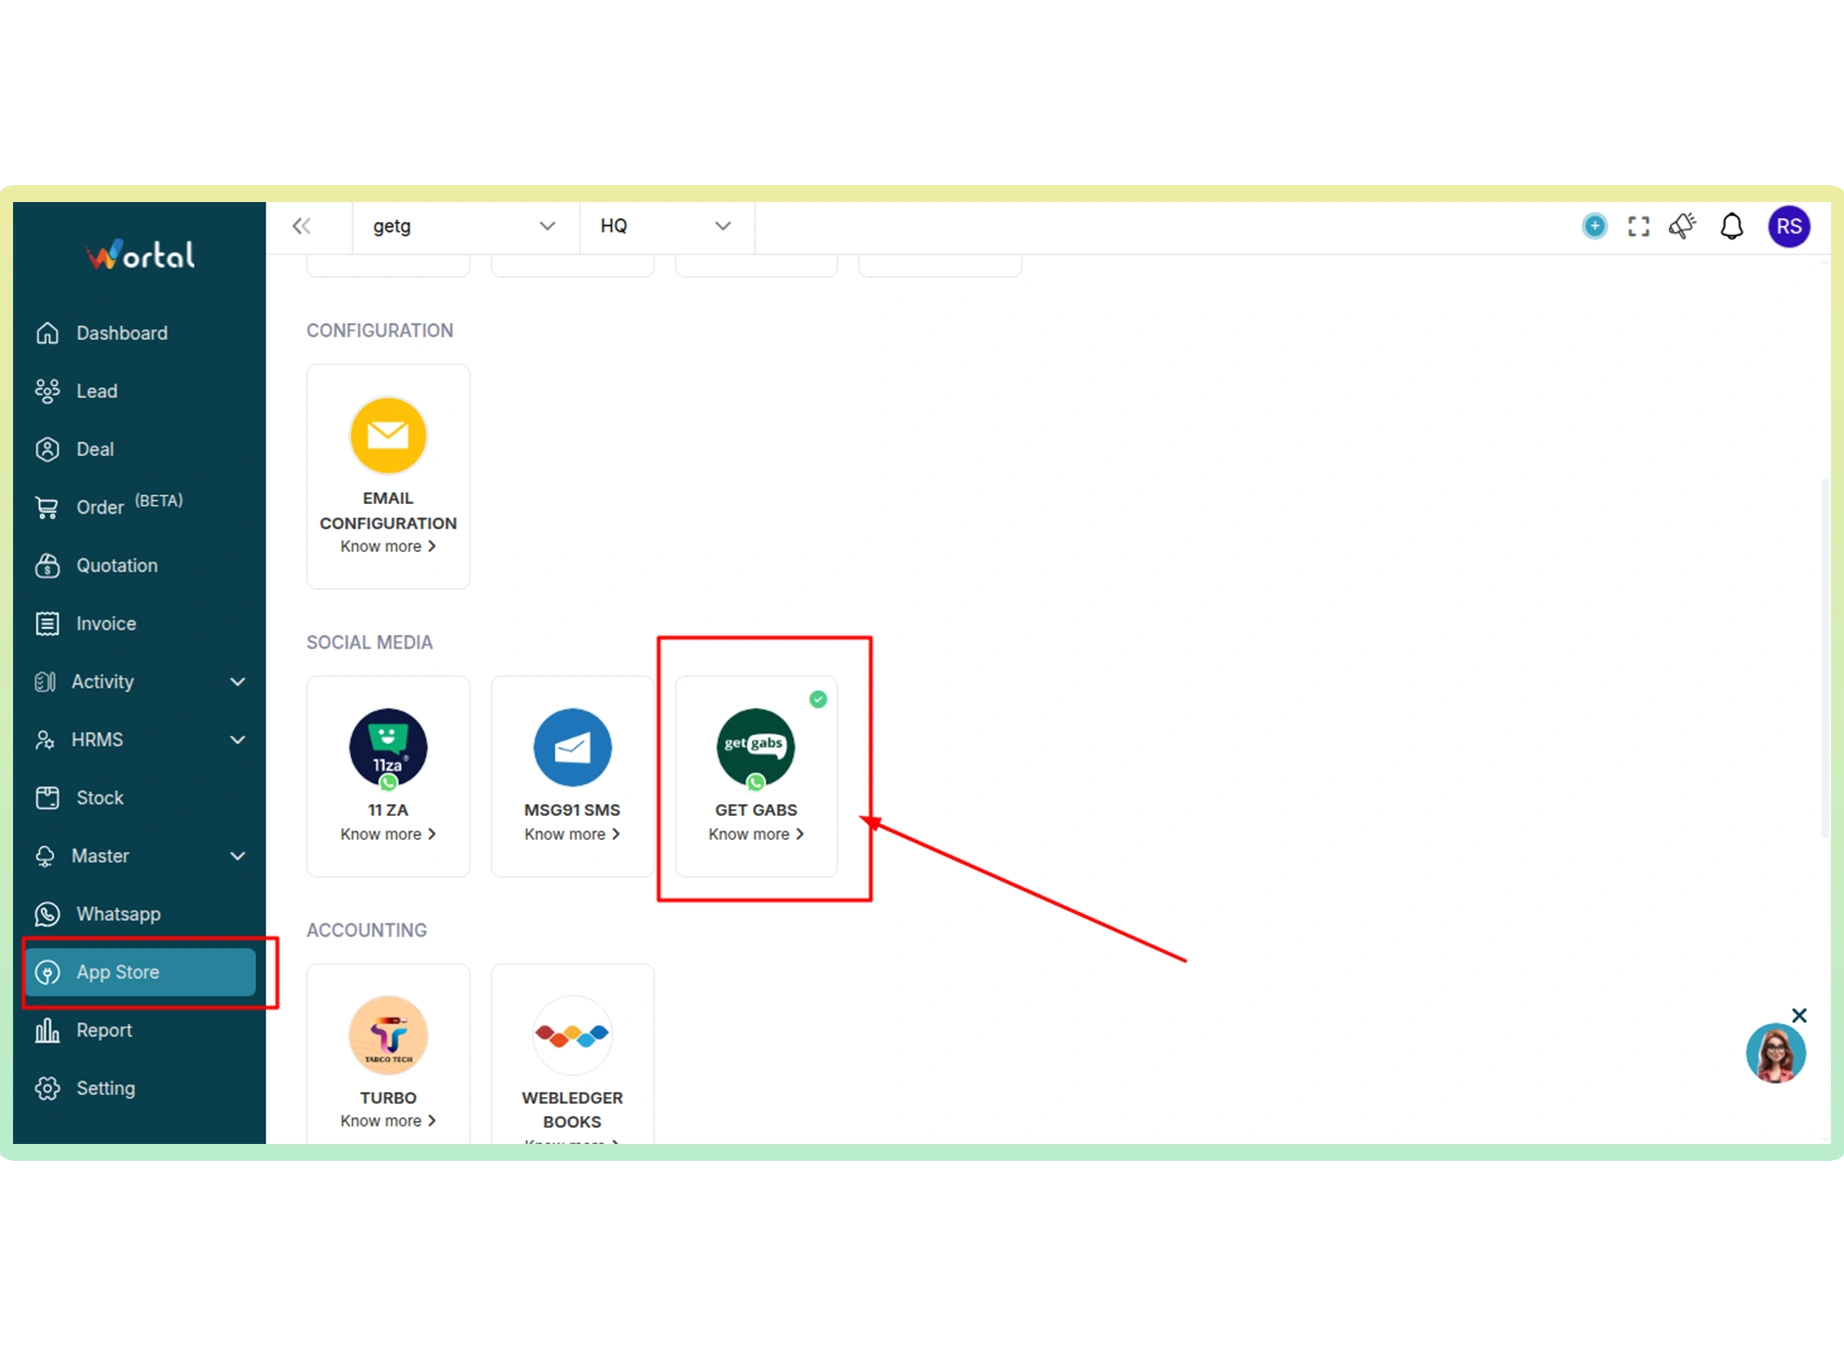Viewport: 1844px width, 1346px height.
Task: Click Know more under Email Configuration
Action: (388, 546)
